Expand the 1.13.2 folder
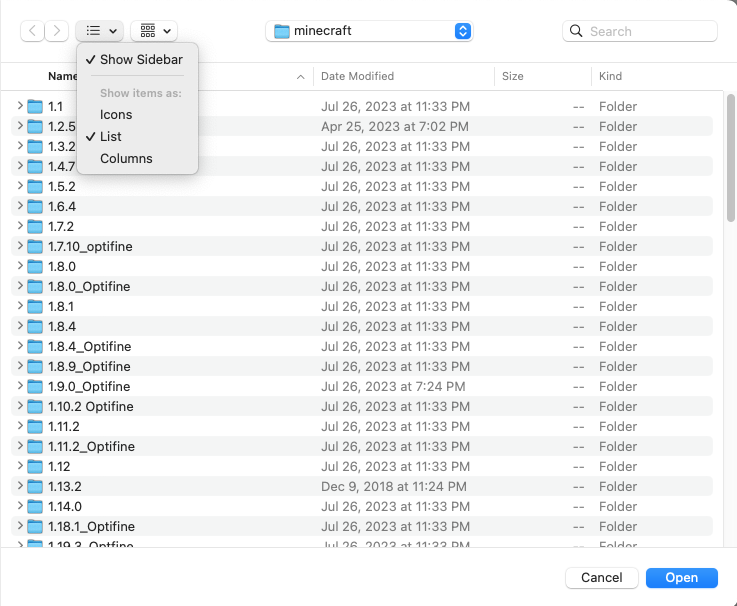Viewport: 737px width, 606px height. [x=20, y=486]
